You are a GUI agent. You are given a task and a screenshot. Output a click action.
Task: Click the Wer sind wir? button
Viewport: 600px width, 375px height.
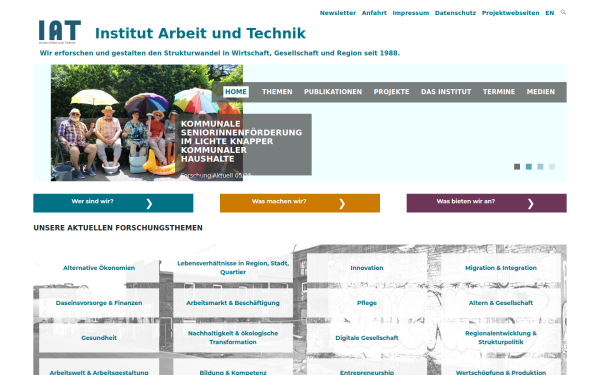coord(113,203)
